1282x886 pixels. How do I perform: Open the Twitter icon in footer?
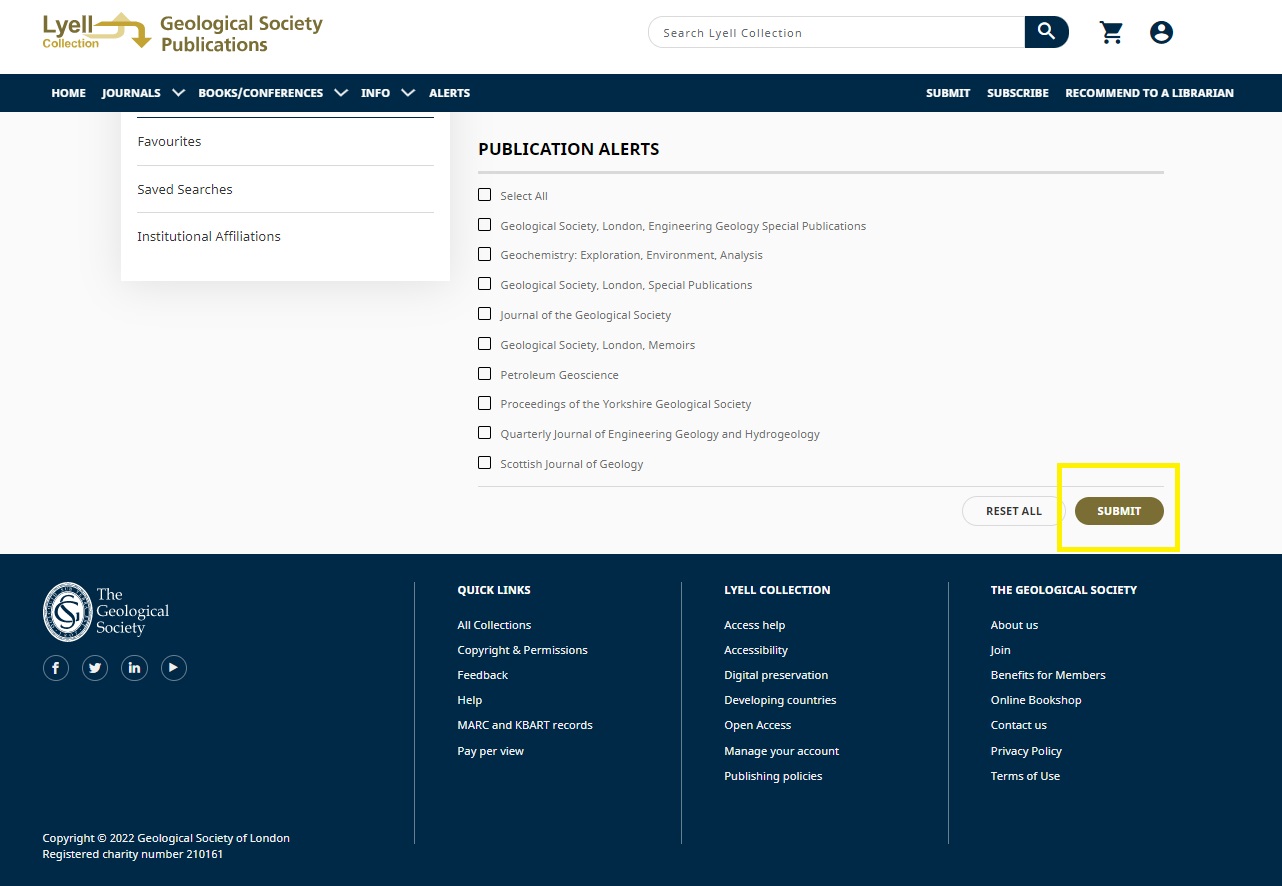[x=95, y=668]
